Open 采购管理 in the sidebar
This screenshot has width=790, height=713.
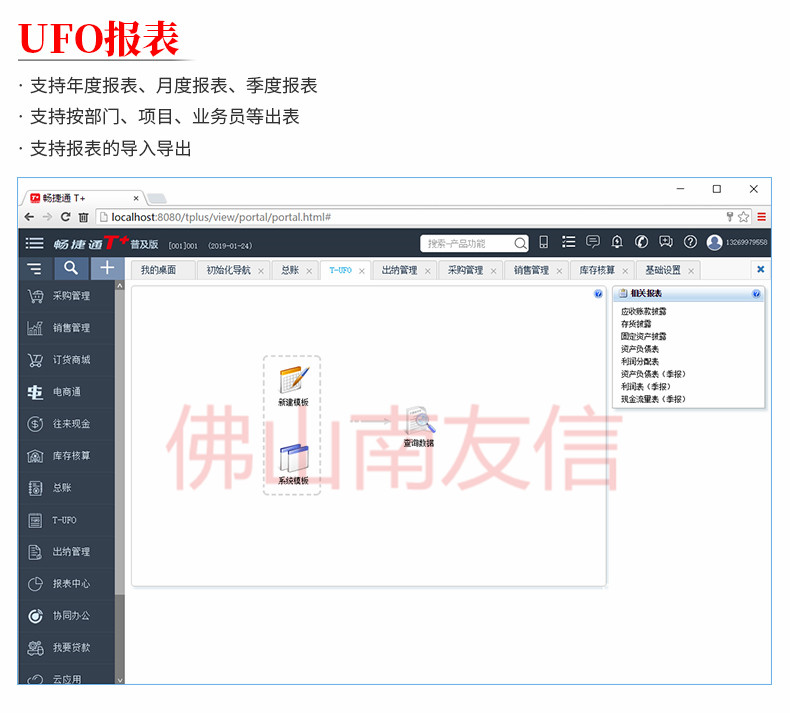67,296
